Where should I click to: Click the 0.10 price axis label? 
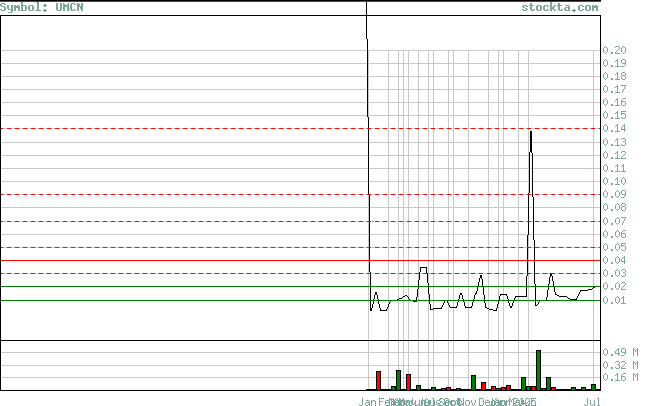click(614, 181)
